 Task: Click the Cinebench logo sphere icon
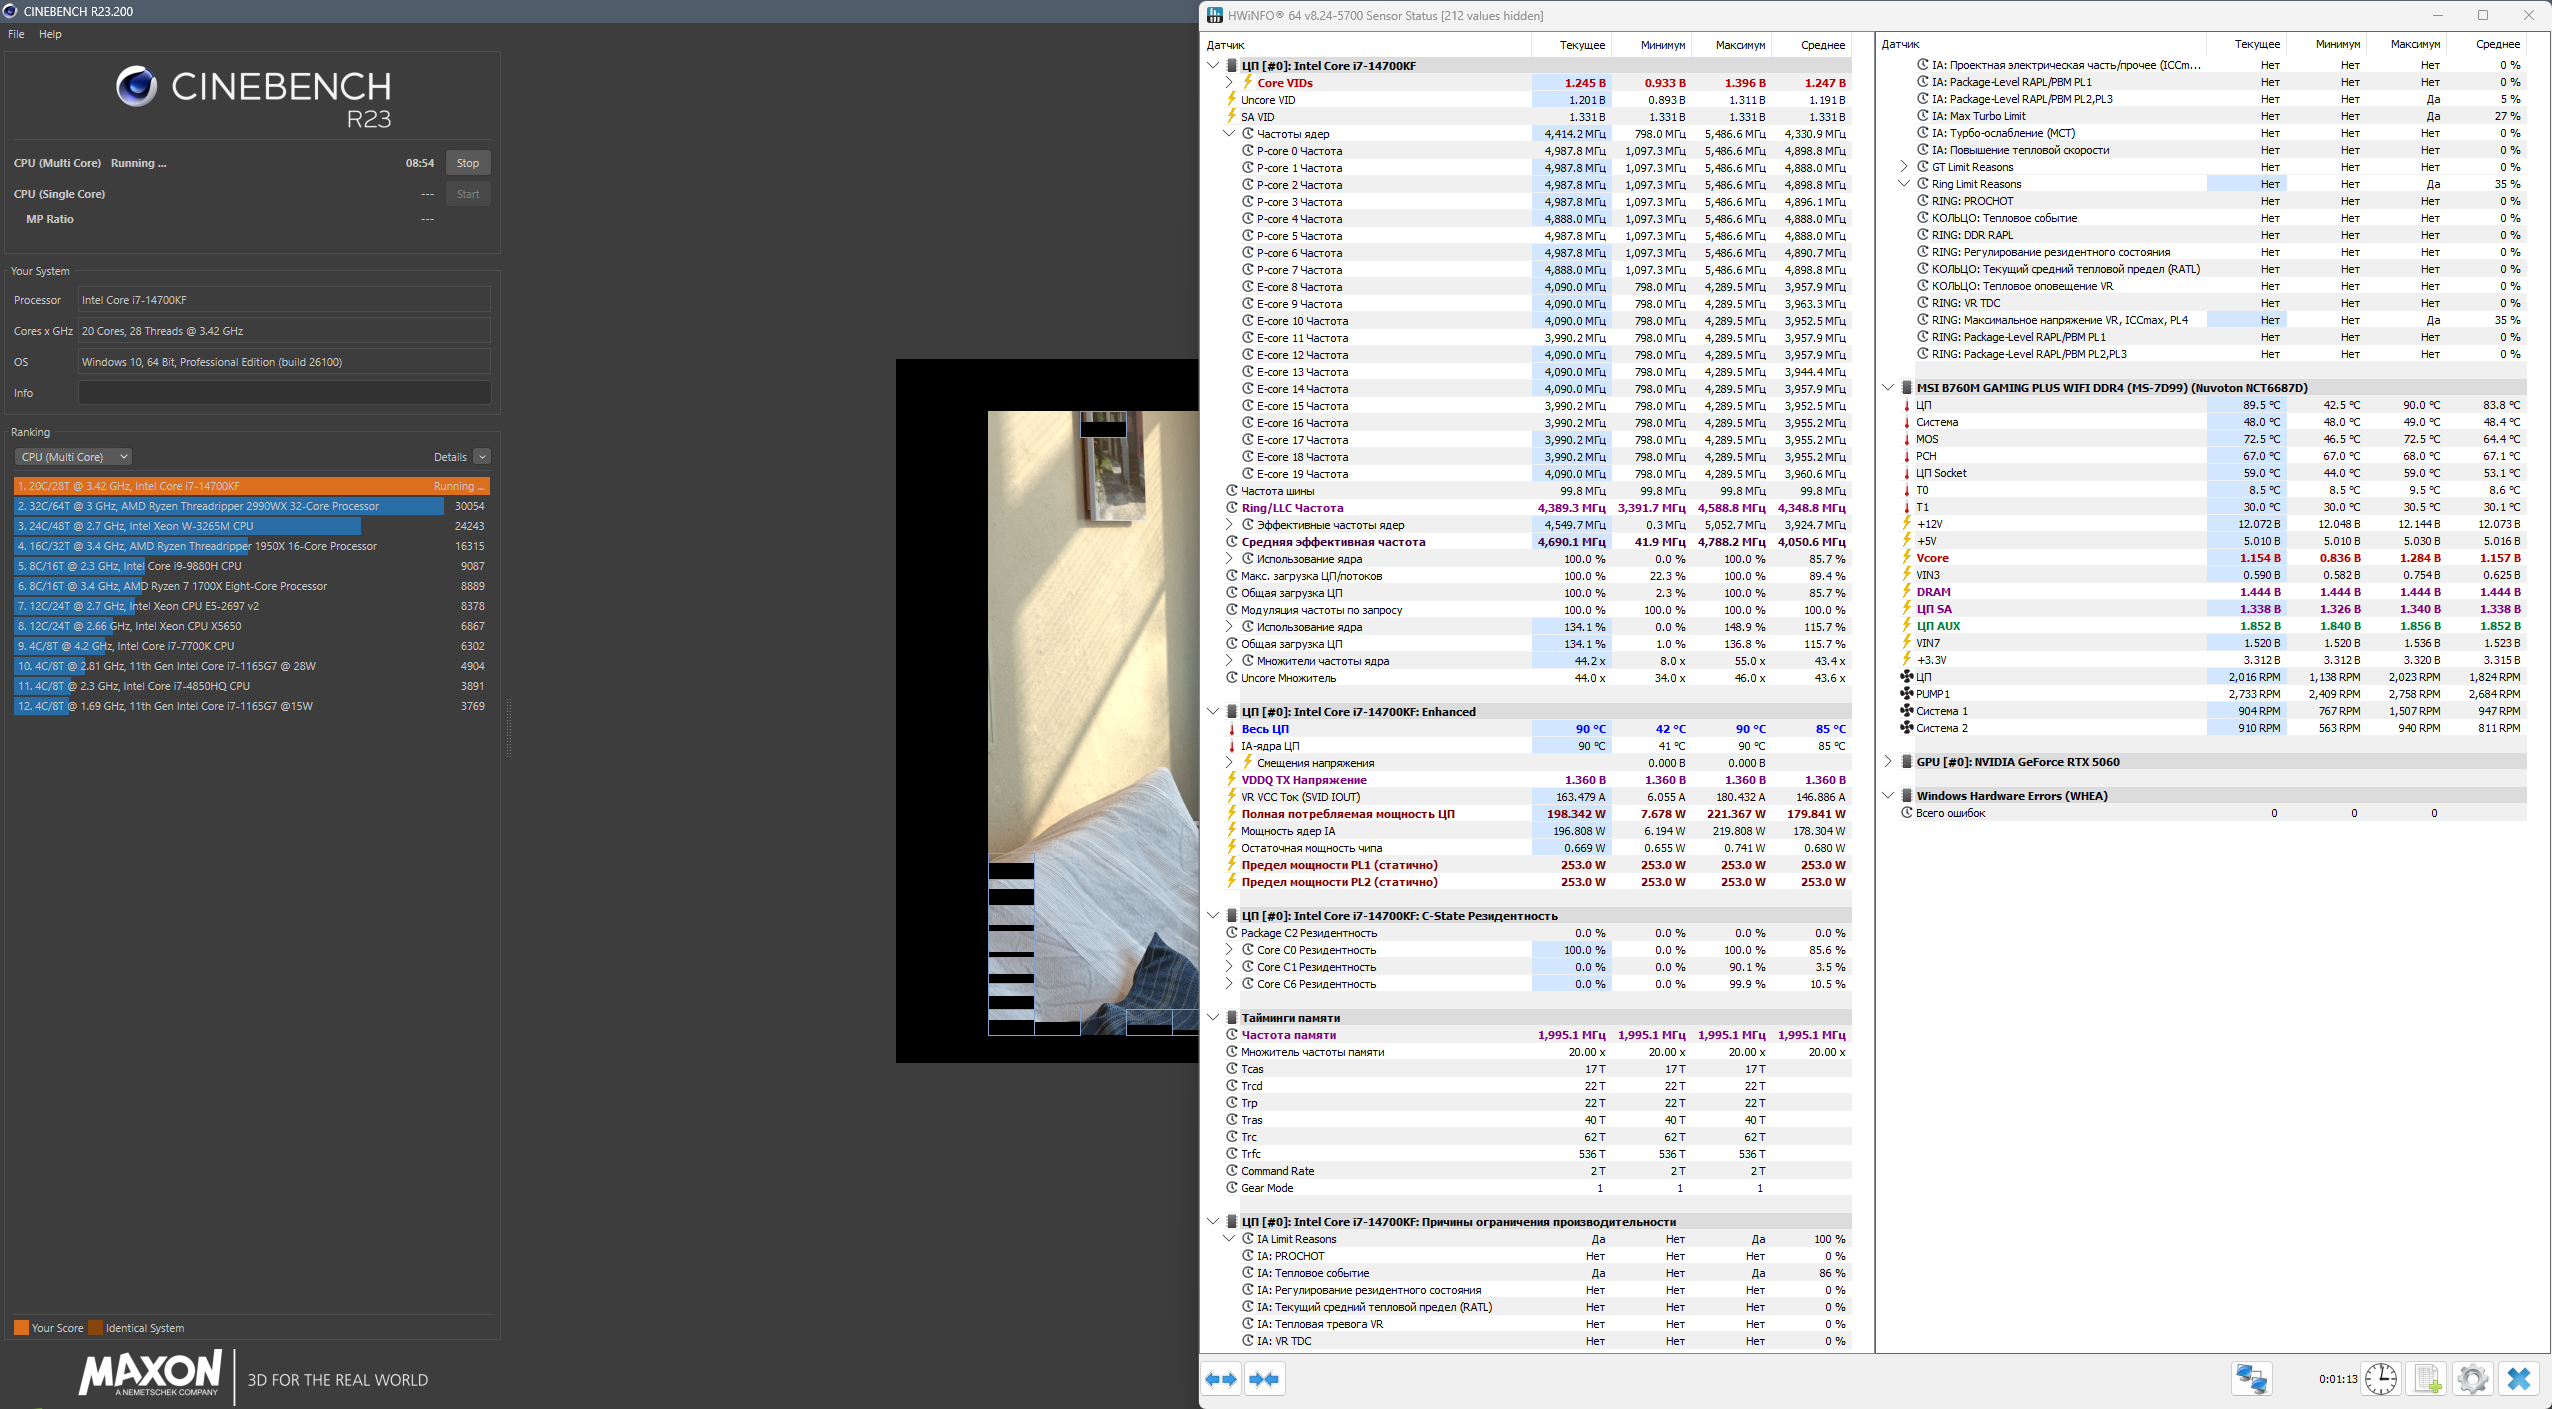136,87
